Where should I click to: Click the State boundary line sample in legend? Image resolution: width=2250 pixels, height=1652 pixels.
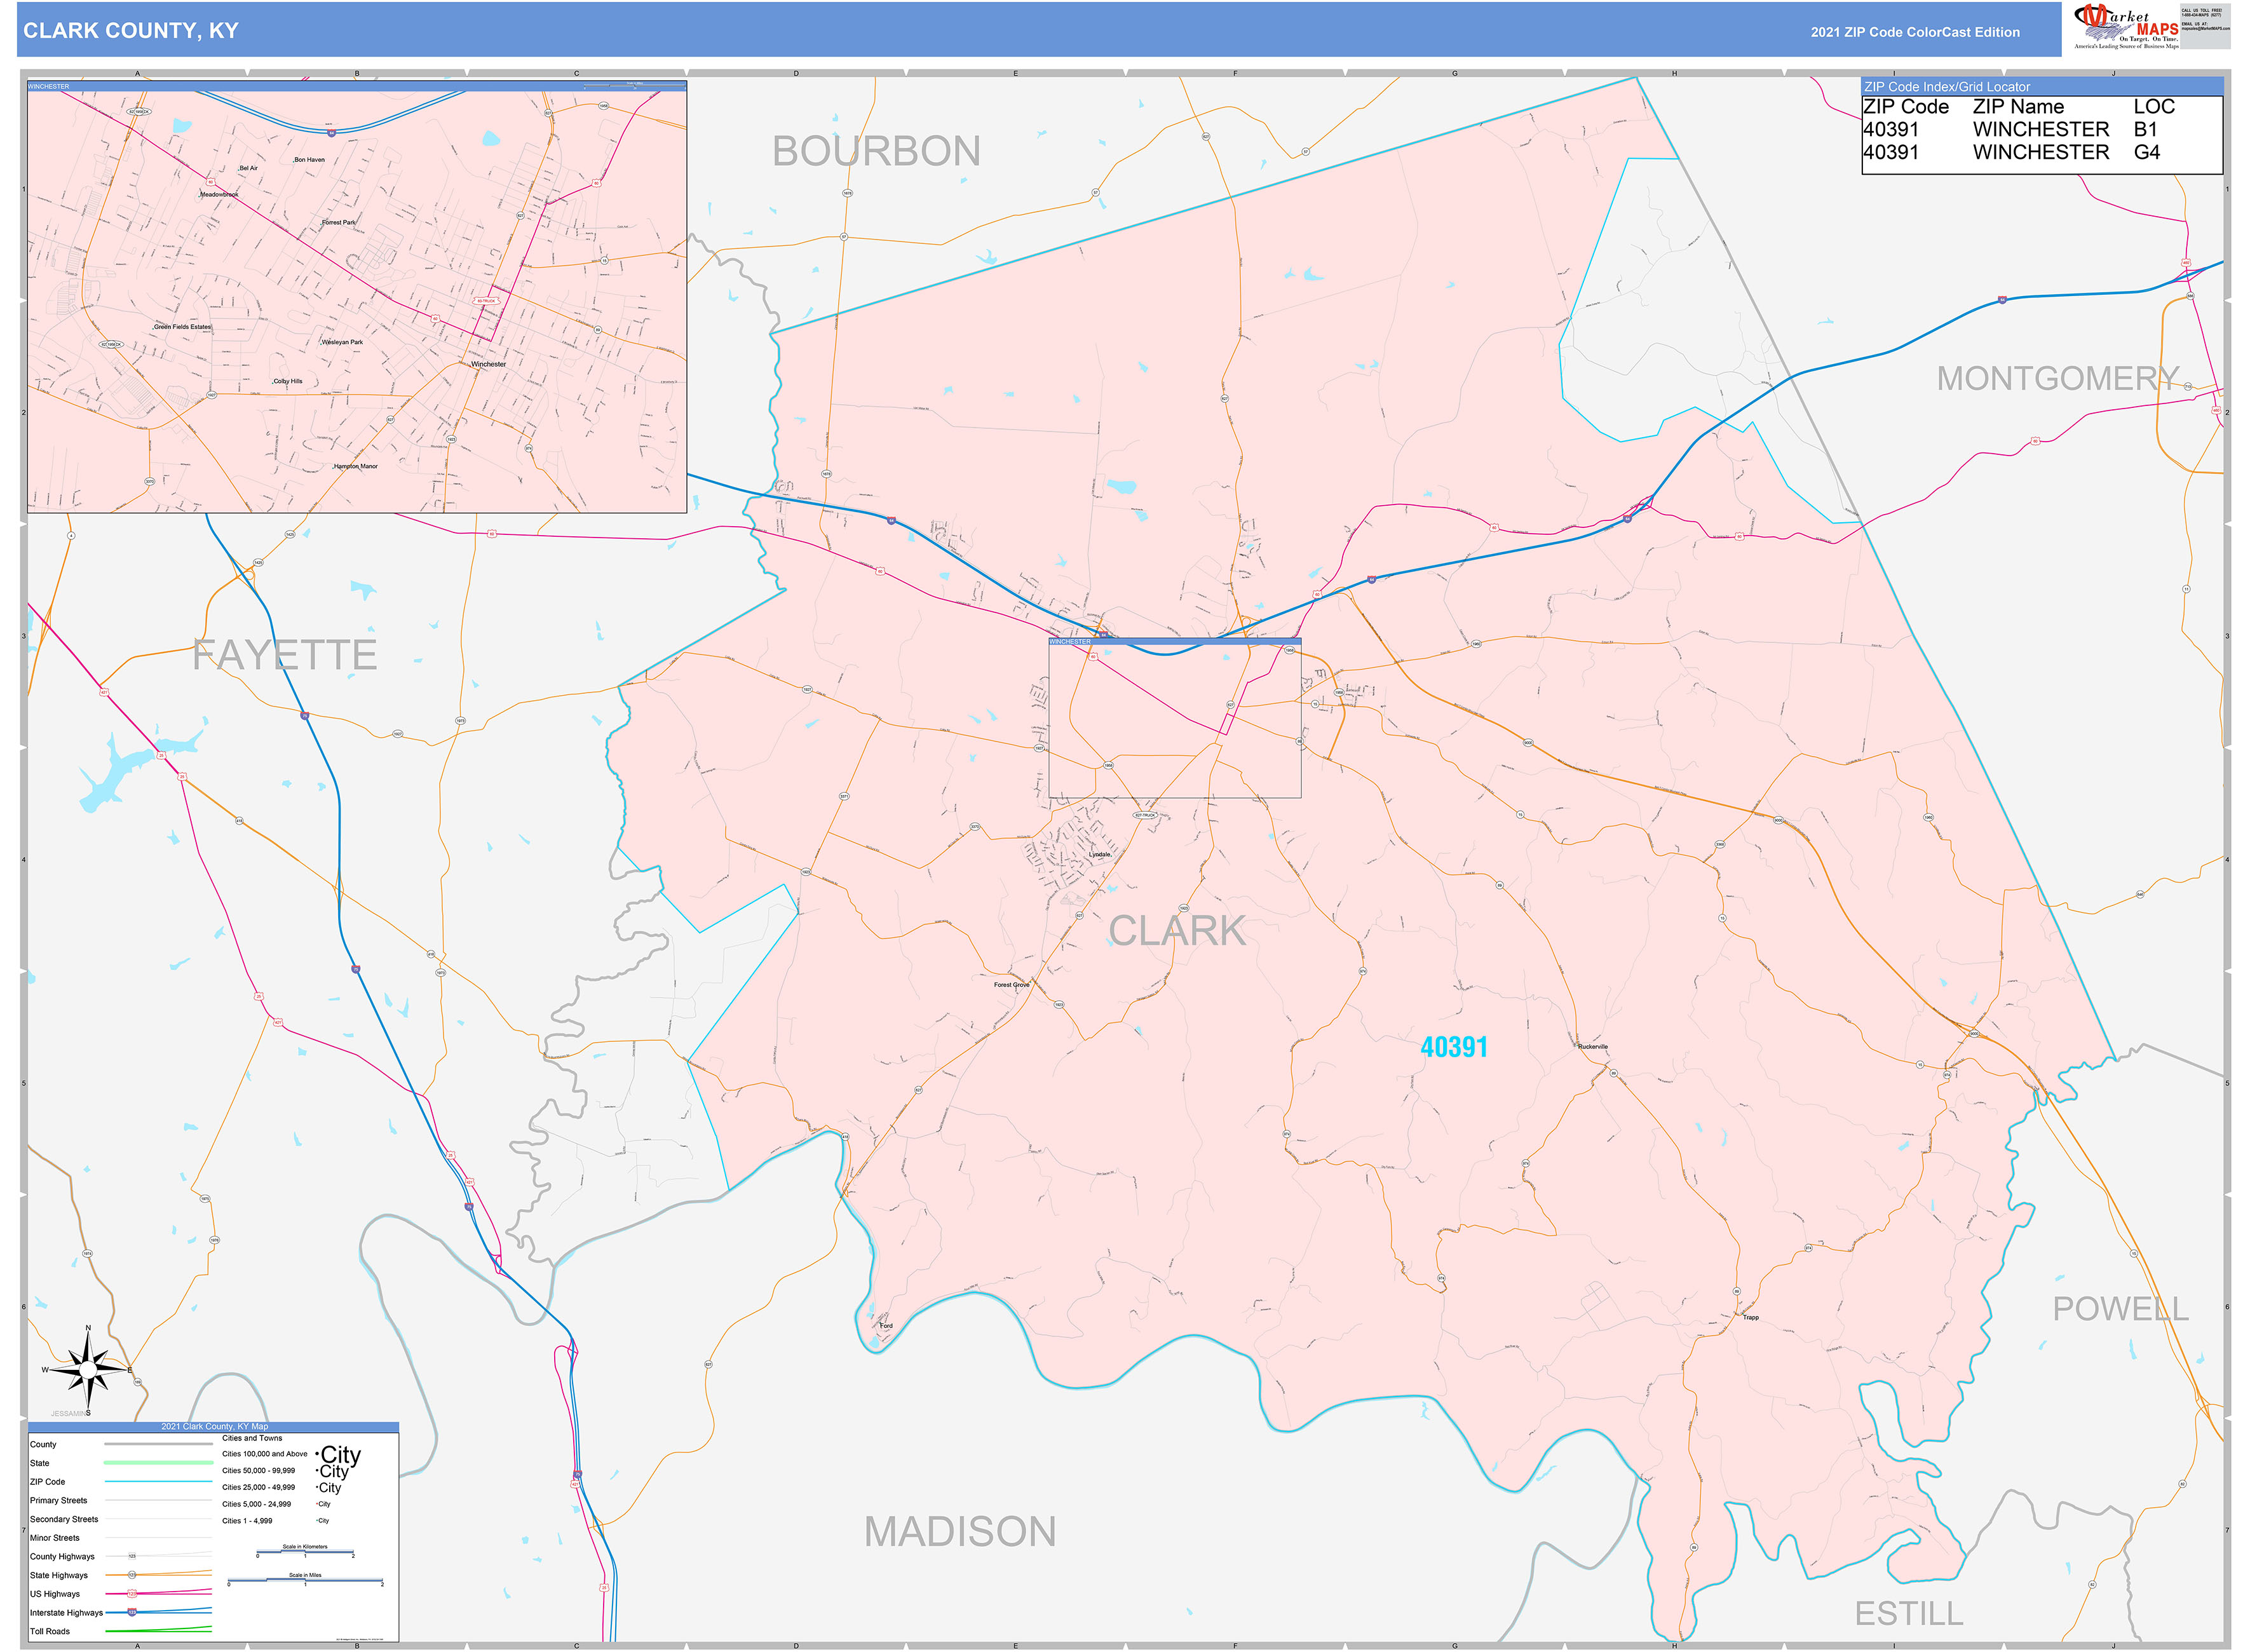(158, 1462)
